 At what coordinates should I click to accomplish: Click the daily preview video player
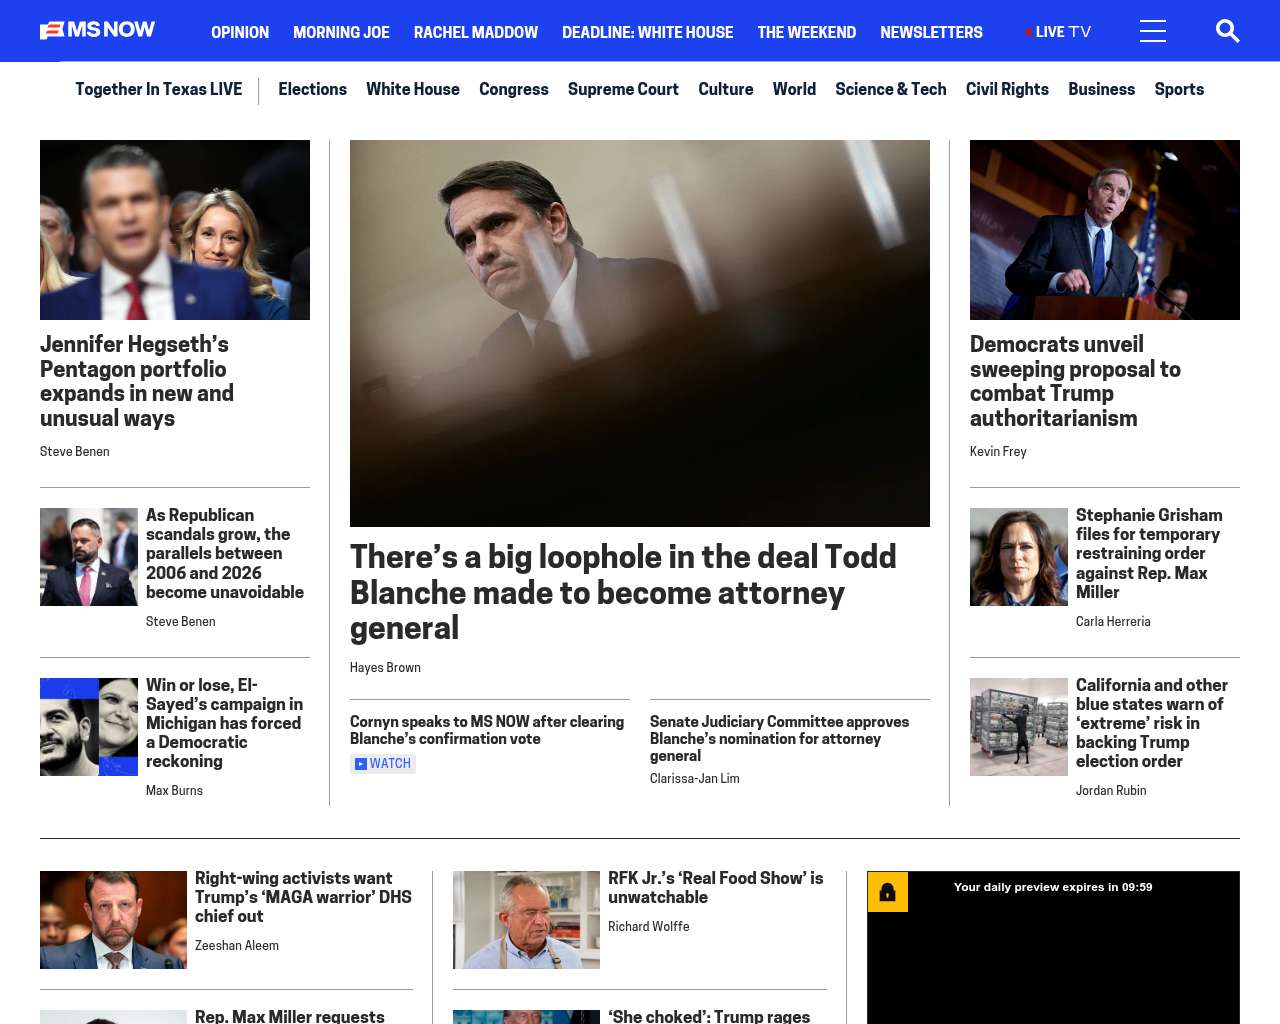[x=1053, y=948]
